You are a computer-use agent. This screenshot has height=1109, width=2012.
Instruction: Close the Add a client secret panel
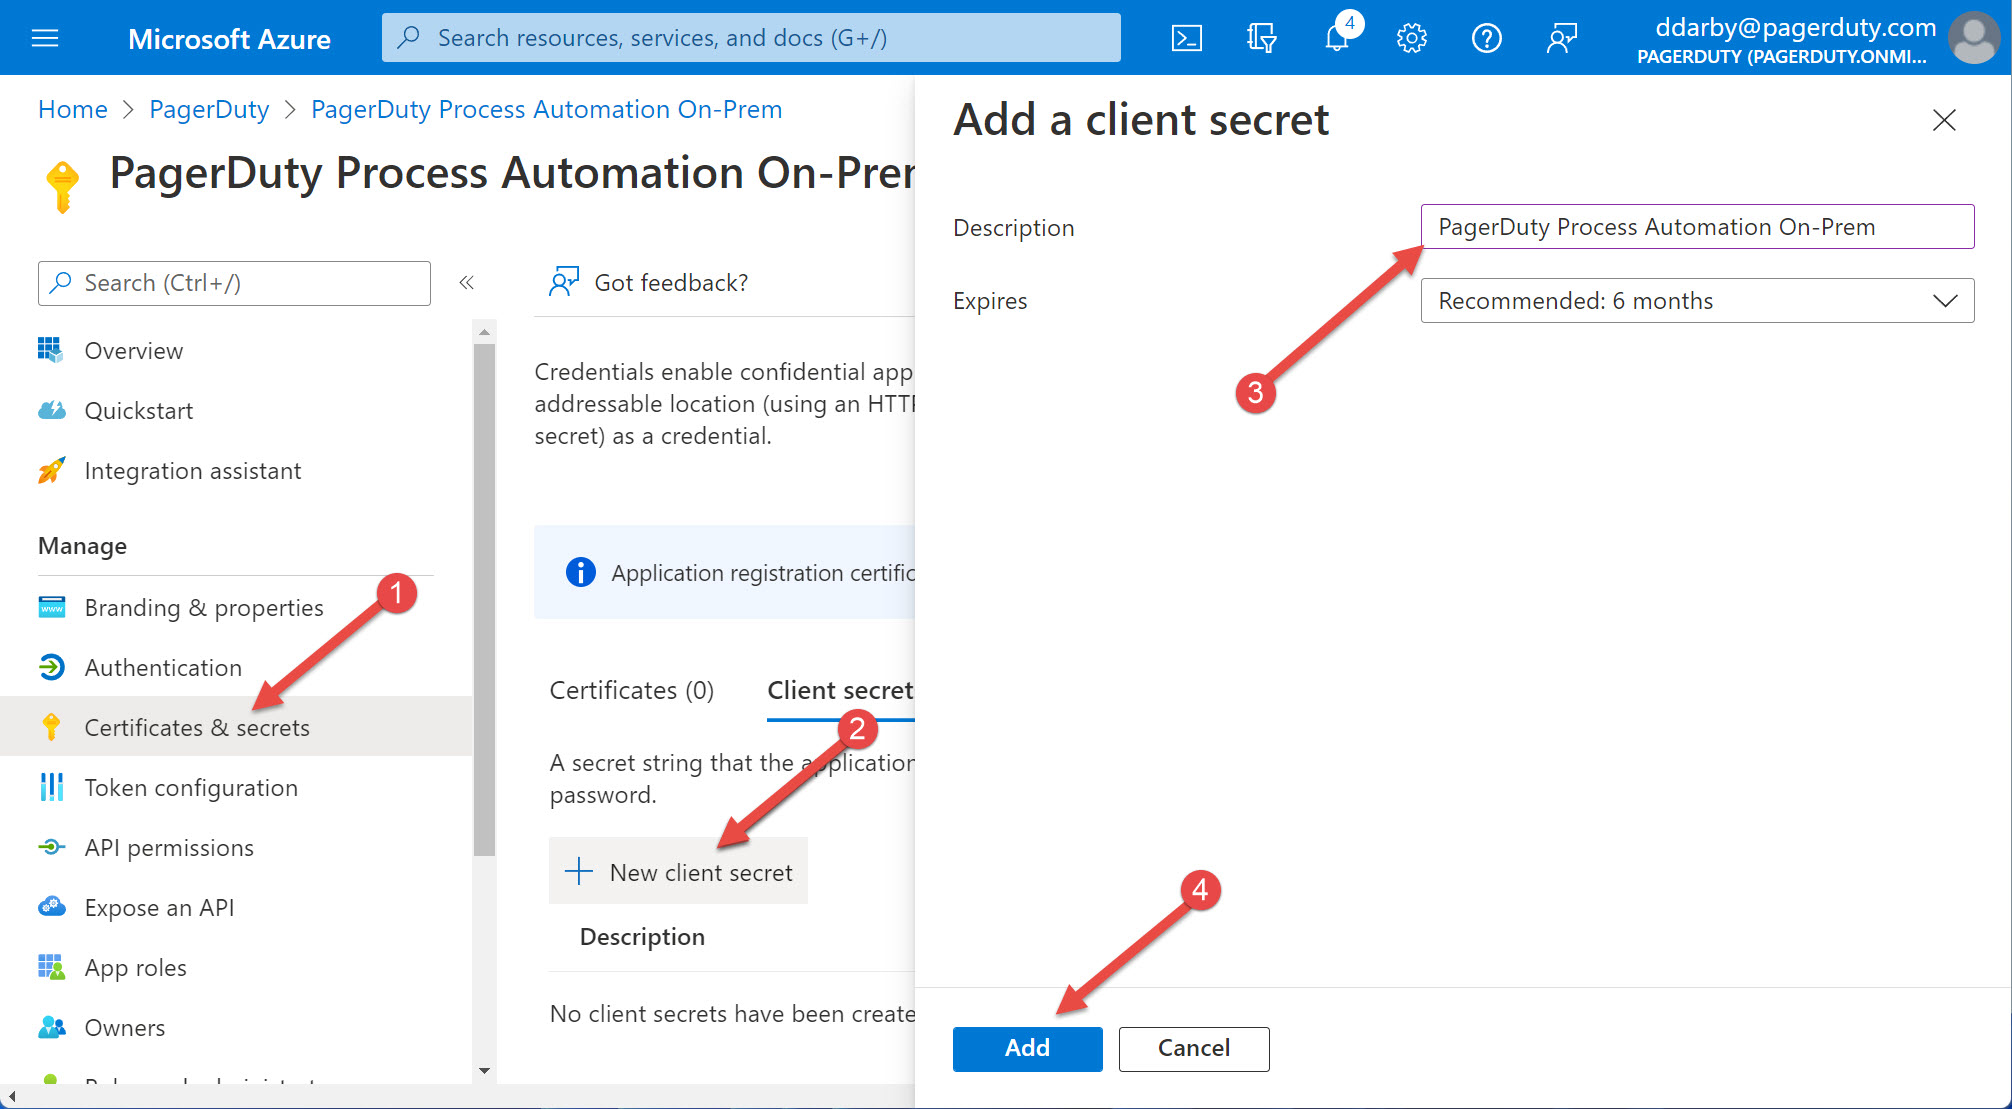point(1944,120)
